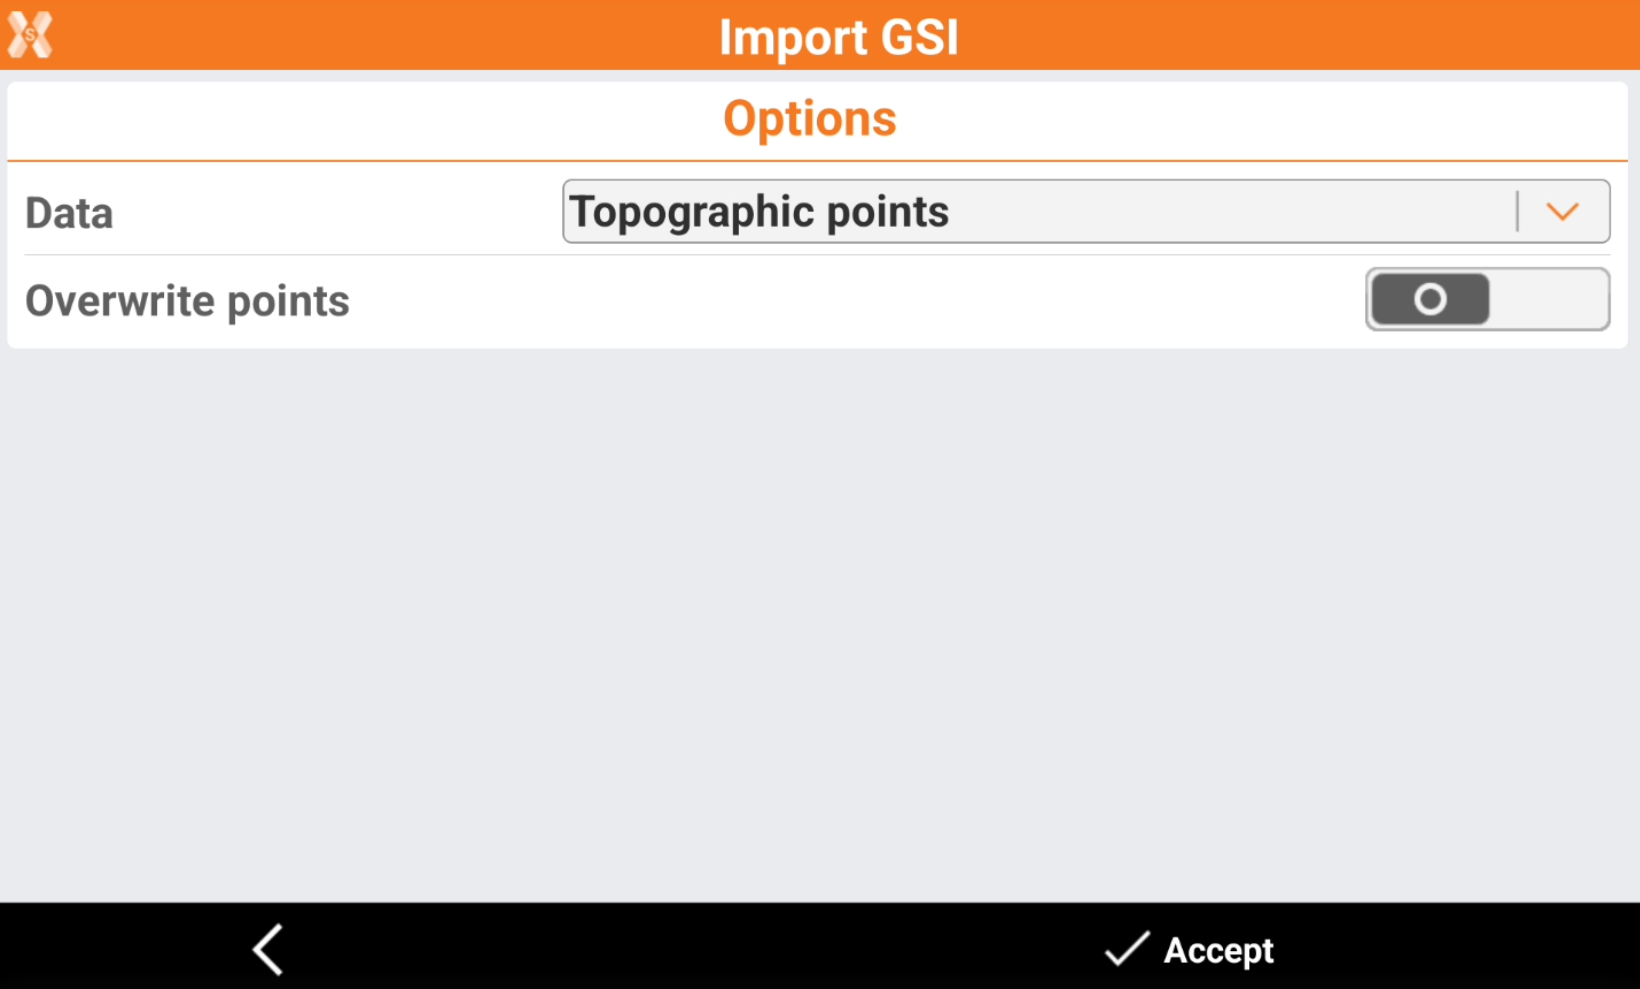The image size is (1640, 989).
Task: Click the empty gray area below options
Action: tap(818, 620)
